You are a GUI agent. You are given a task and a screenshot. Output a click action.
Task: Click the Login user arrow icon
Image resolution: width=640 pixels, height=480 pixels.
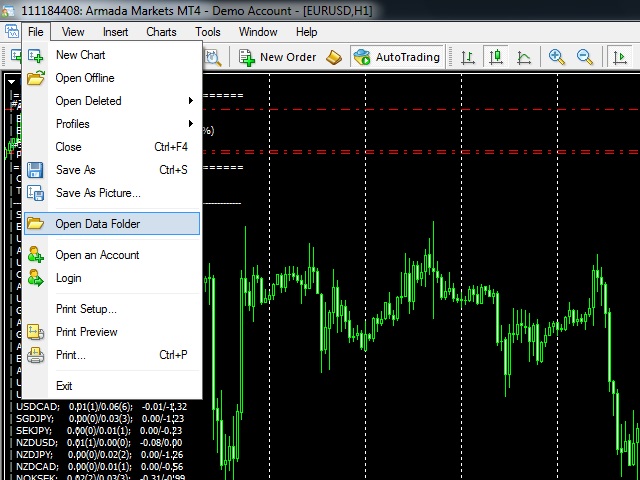pyautogui.click(x=36, y=278)
